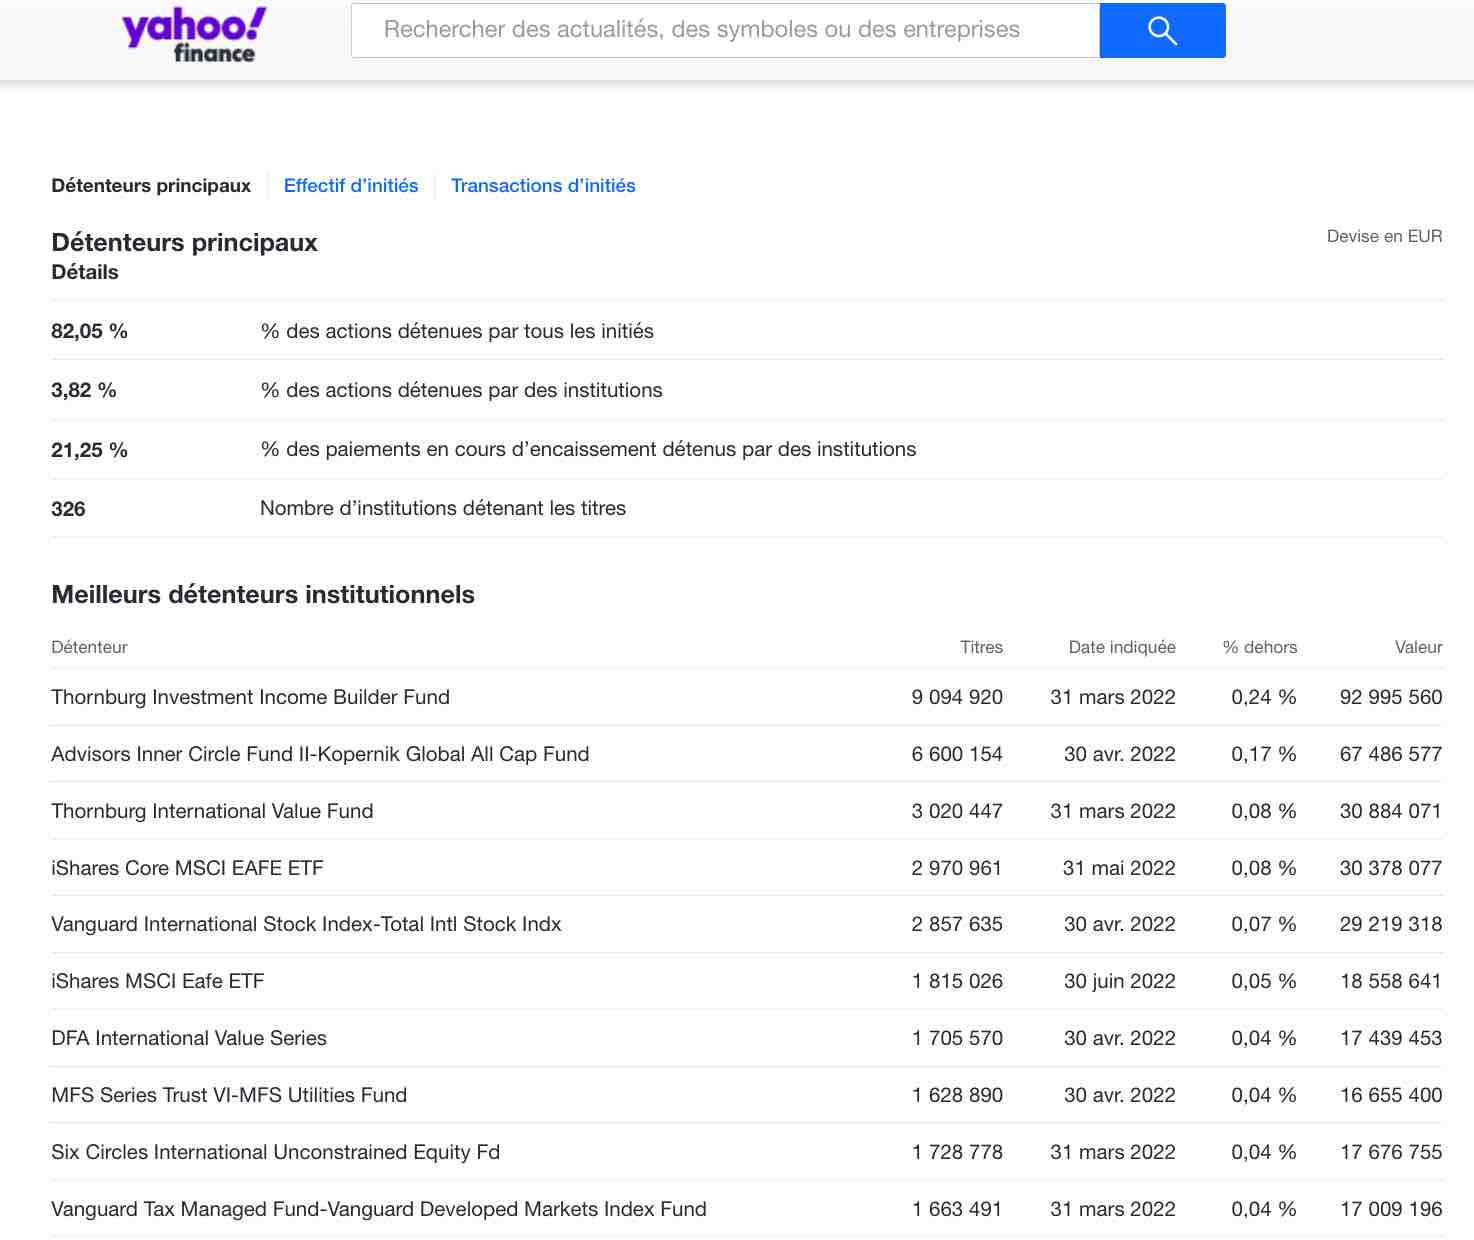The width and height of the screenshot is (1474, 1240).
Task: Click the 21,25 % value
Action: click(x=89, y=450)
